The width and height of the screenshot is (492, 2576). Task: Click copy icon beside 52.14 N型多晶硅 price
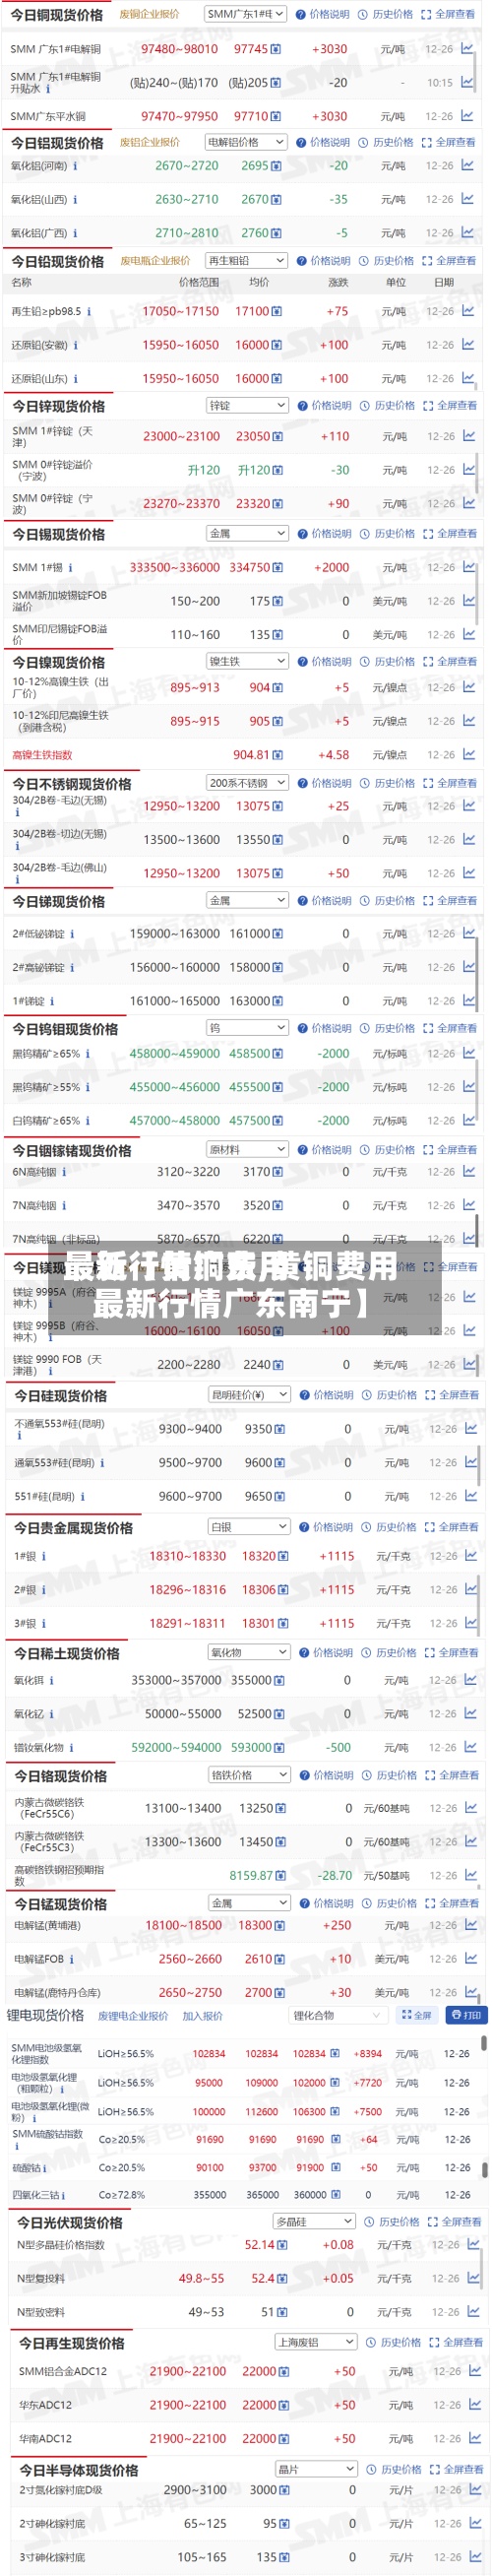[283, 2245]
